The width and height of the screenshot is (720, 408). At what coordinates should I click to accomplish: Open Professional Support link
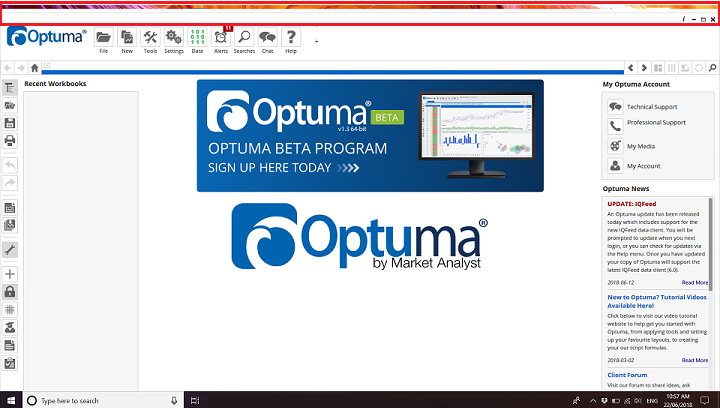point(656,123)
